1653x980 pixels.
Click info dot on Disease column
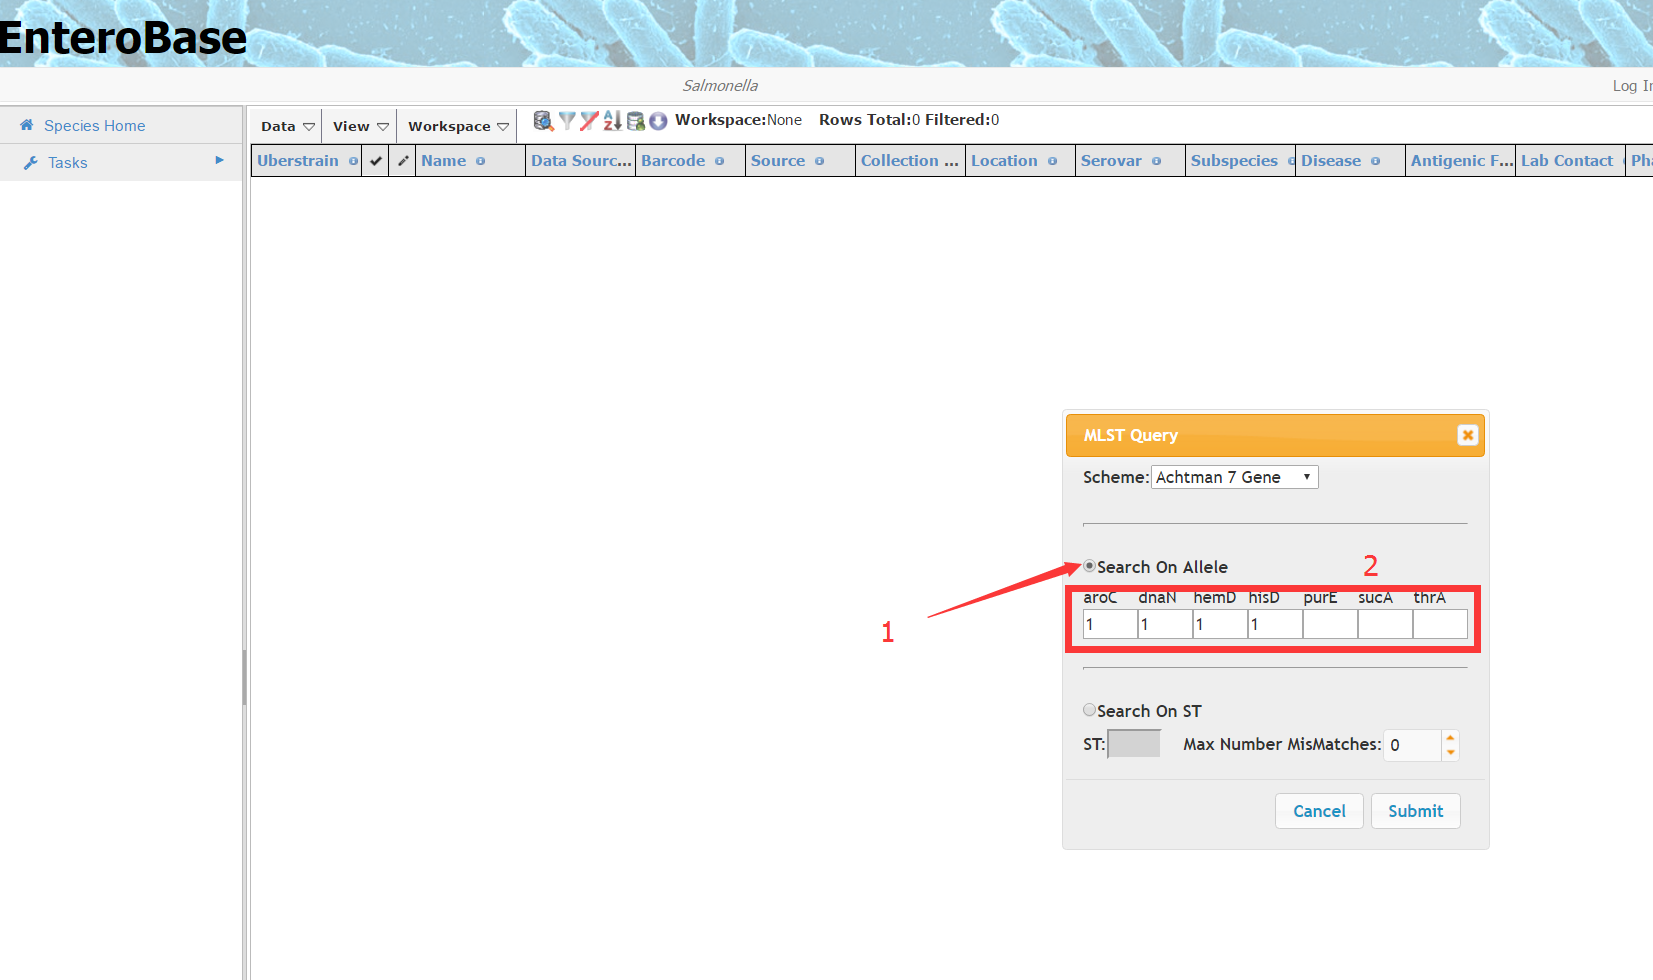(1375, 161)
